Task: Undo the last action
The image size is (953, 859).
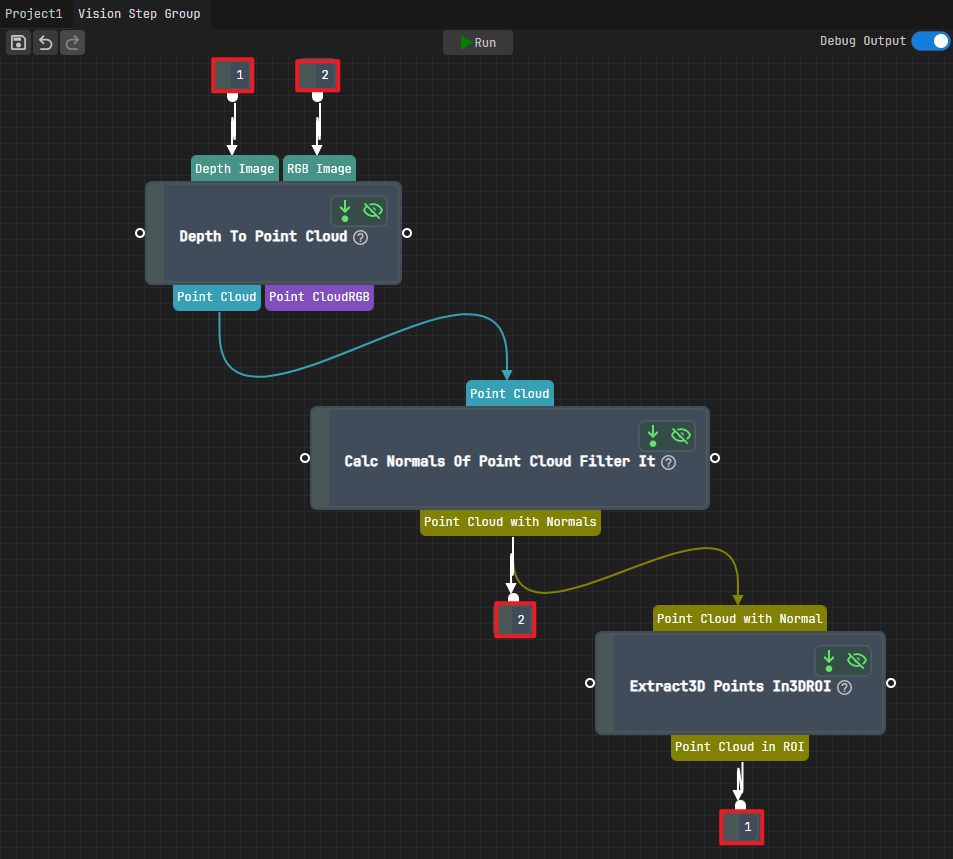Action: (46, 43)
